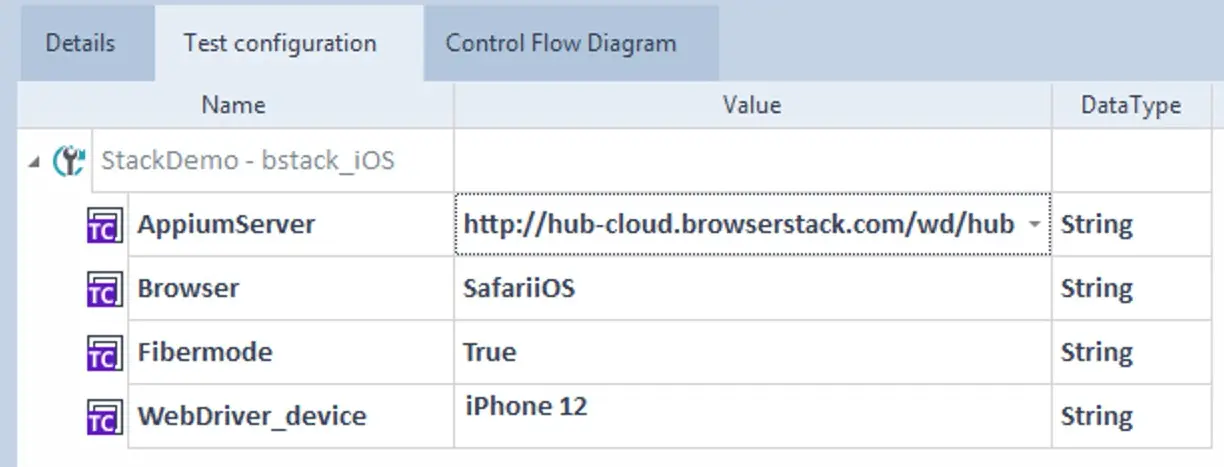The height and width of the screenshot is (467, 1224).
Task: Click the WebDriver_device String data type cell
Action: tap(1097, 417)
